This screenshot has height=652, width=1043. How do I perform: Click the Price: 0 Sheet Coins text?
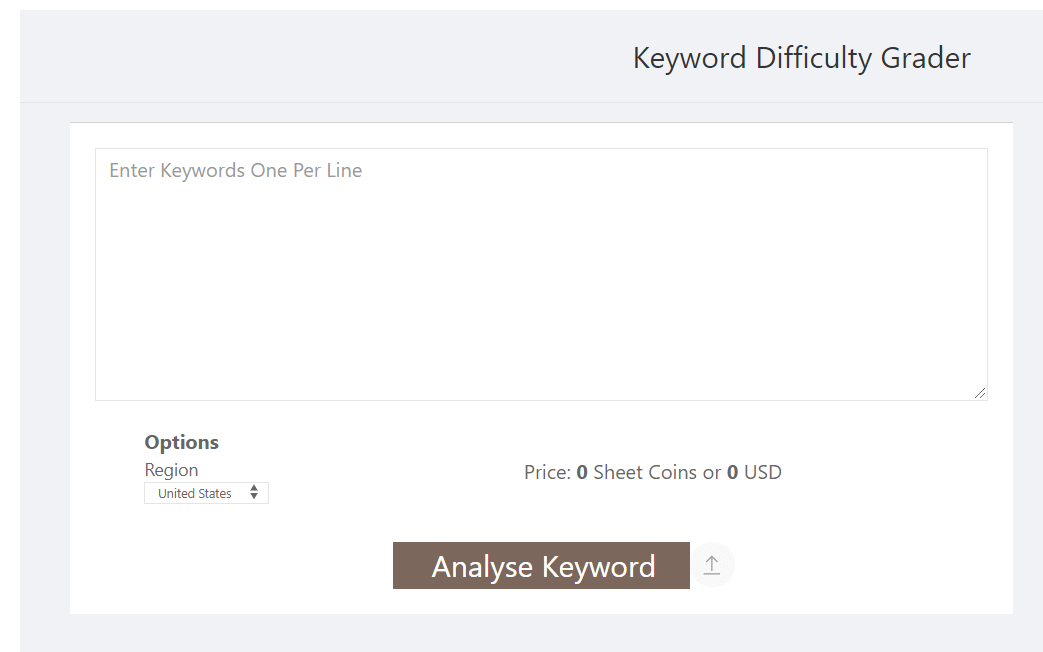[652, 471]
